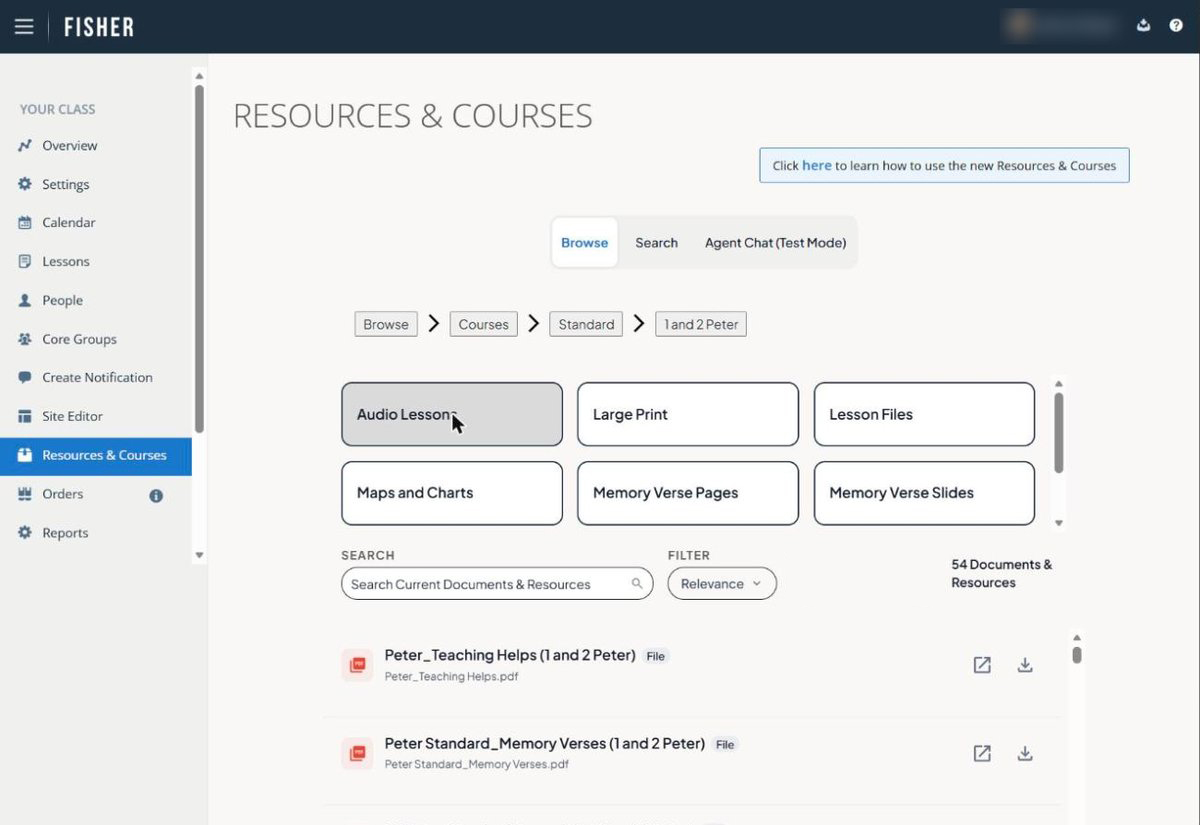Click the 1 and 2 Peter breadcrumb

point(701,324)
